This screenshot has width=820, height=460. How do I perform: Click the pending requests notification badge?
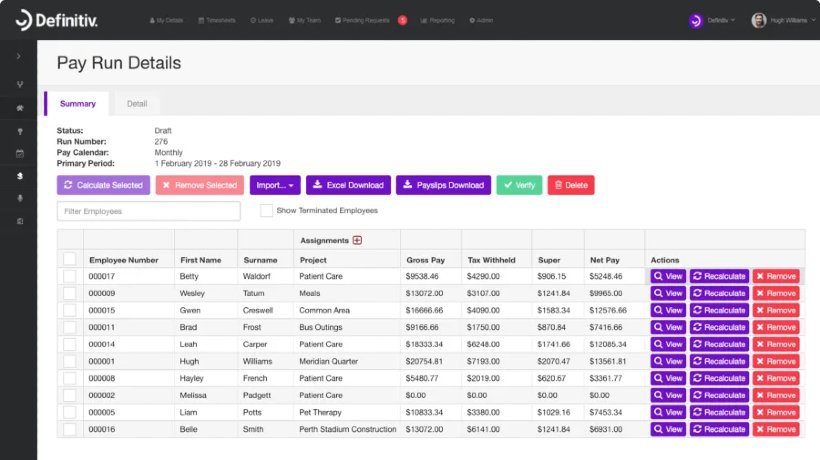point(402,20)
